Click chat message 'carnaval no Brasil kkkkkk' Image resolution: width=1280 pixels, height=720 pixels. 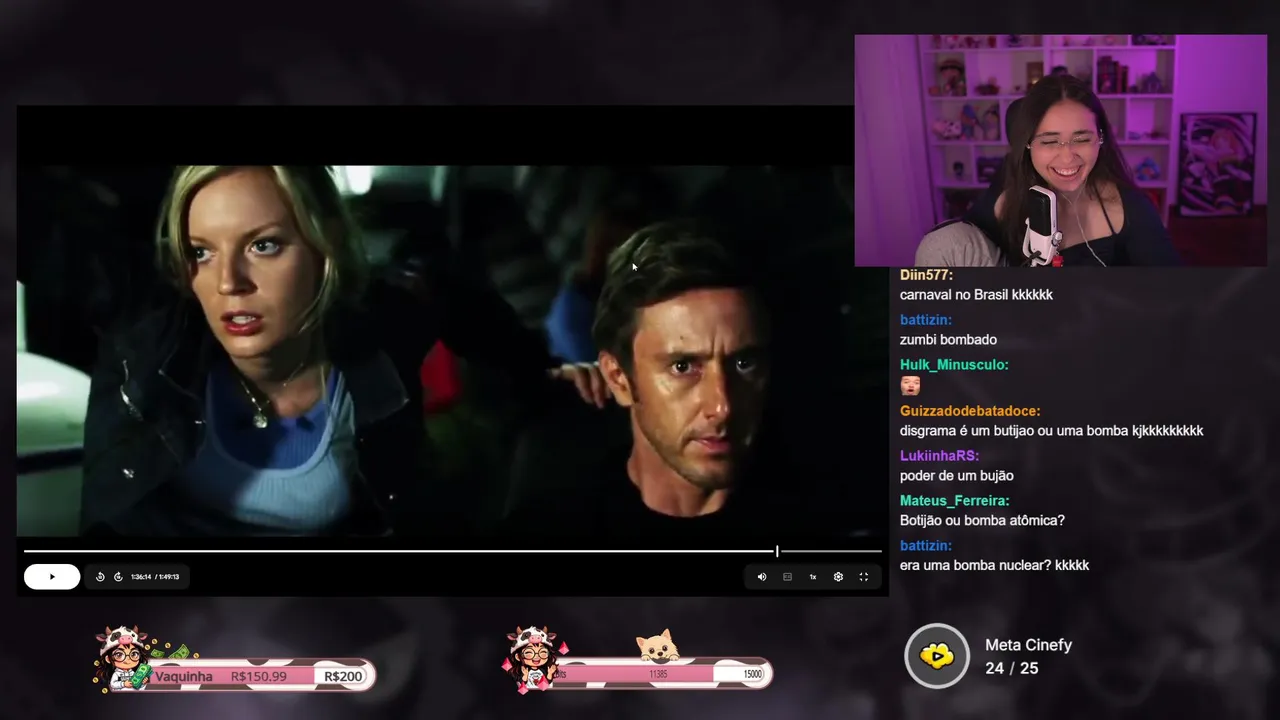point(976,295)
